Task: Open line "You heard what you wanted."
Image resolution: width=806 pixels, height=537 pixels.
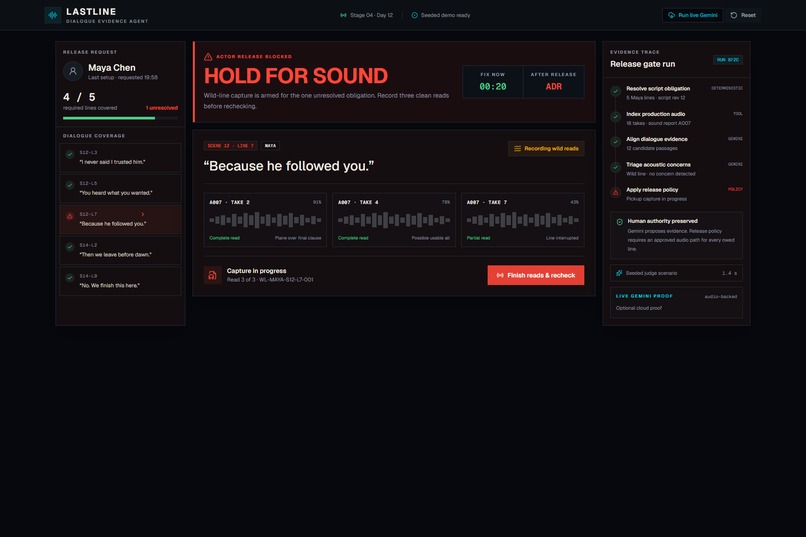Action: (x=120, y=188)
